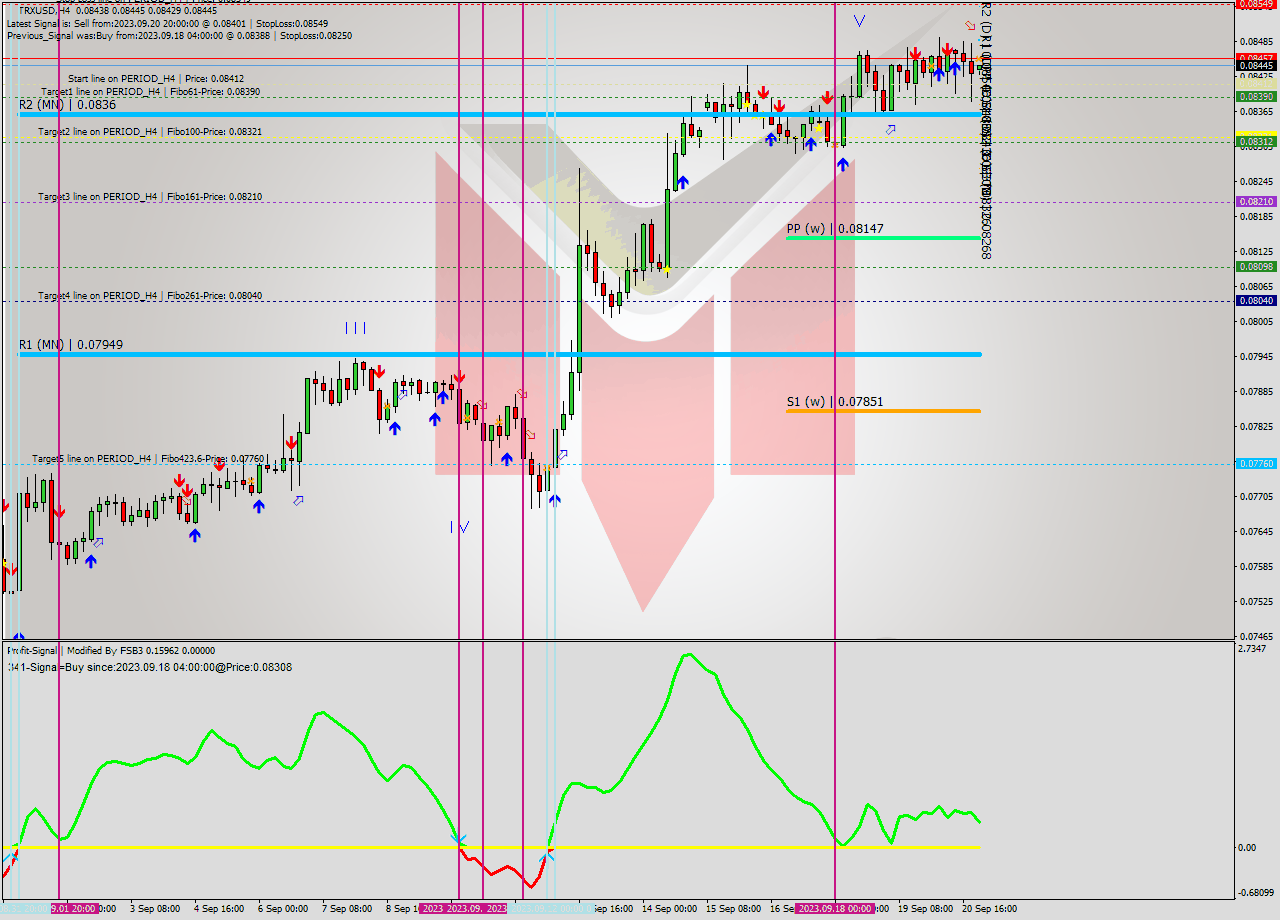This screenshot has height=920, width=1280.
Task: Click the 2.7347 indicator scale value
Action: (1253, 650)
